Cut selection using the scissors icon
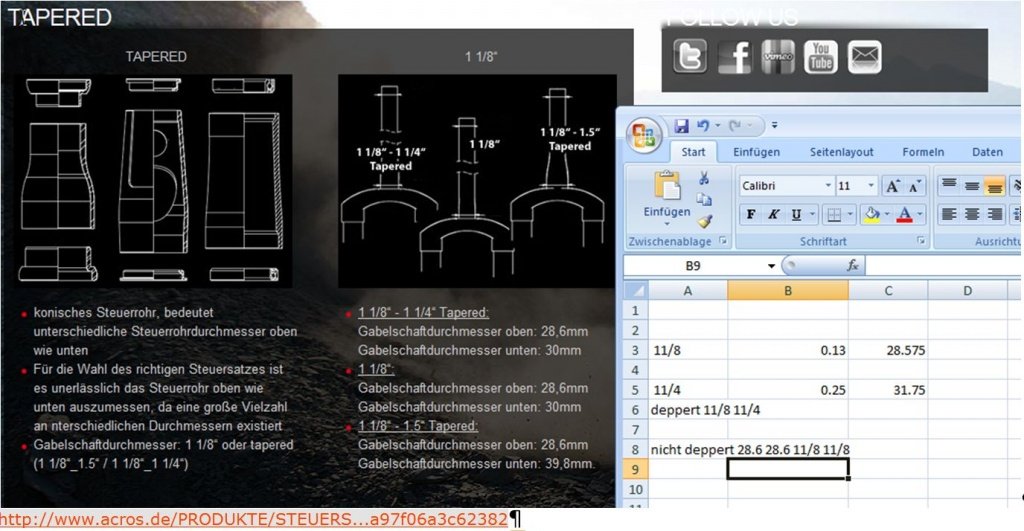Screen dimensions: 1024x531 703,178
